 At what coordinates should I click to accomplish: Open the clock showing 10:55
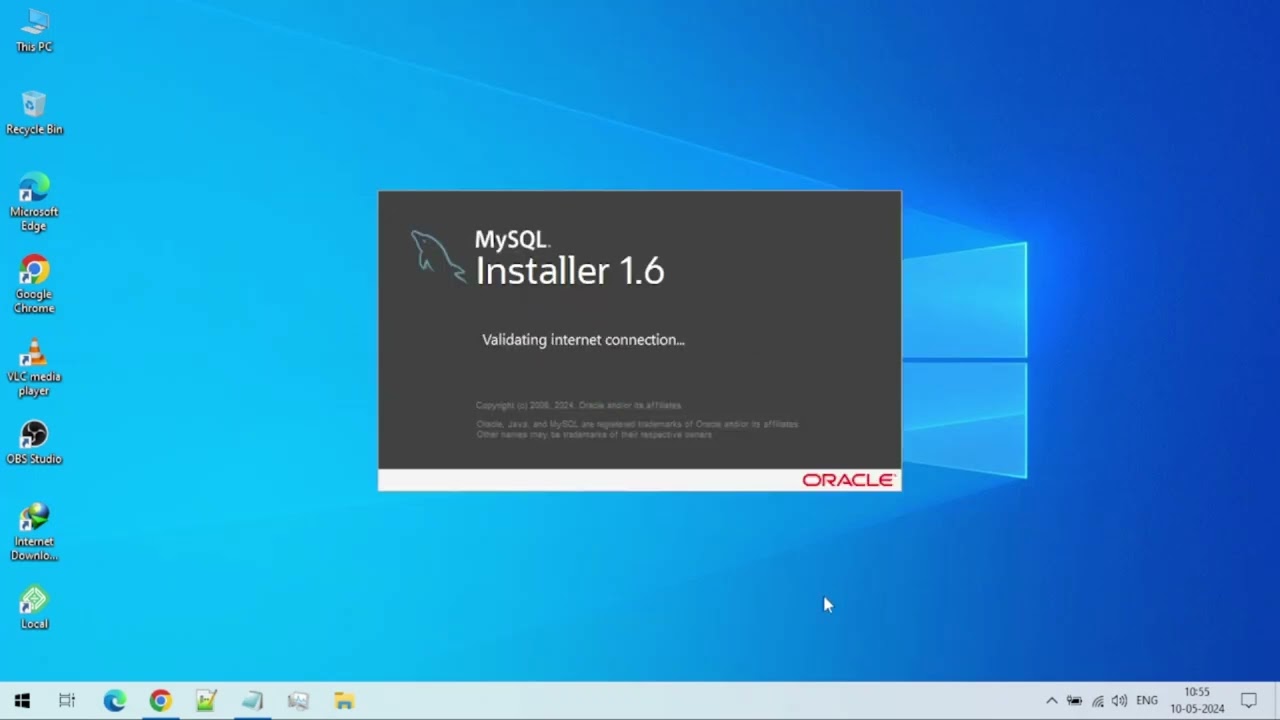[x=1197, y=701]
